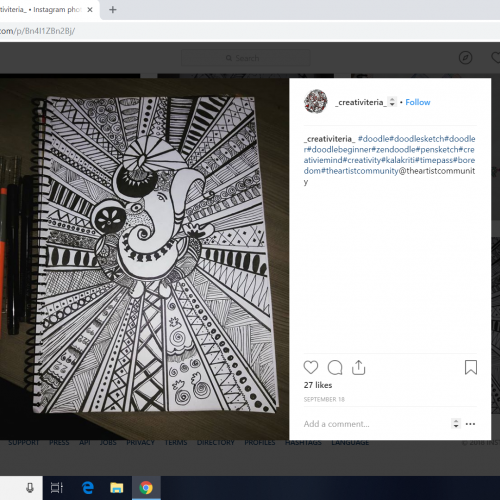Open the PRIVACY footer link
The height and width of the screenshot is (500, 500).
(x=140, y=442)
